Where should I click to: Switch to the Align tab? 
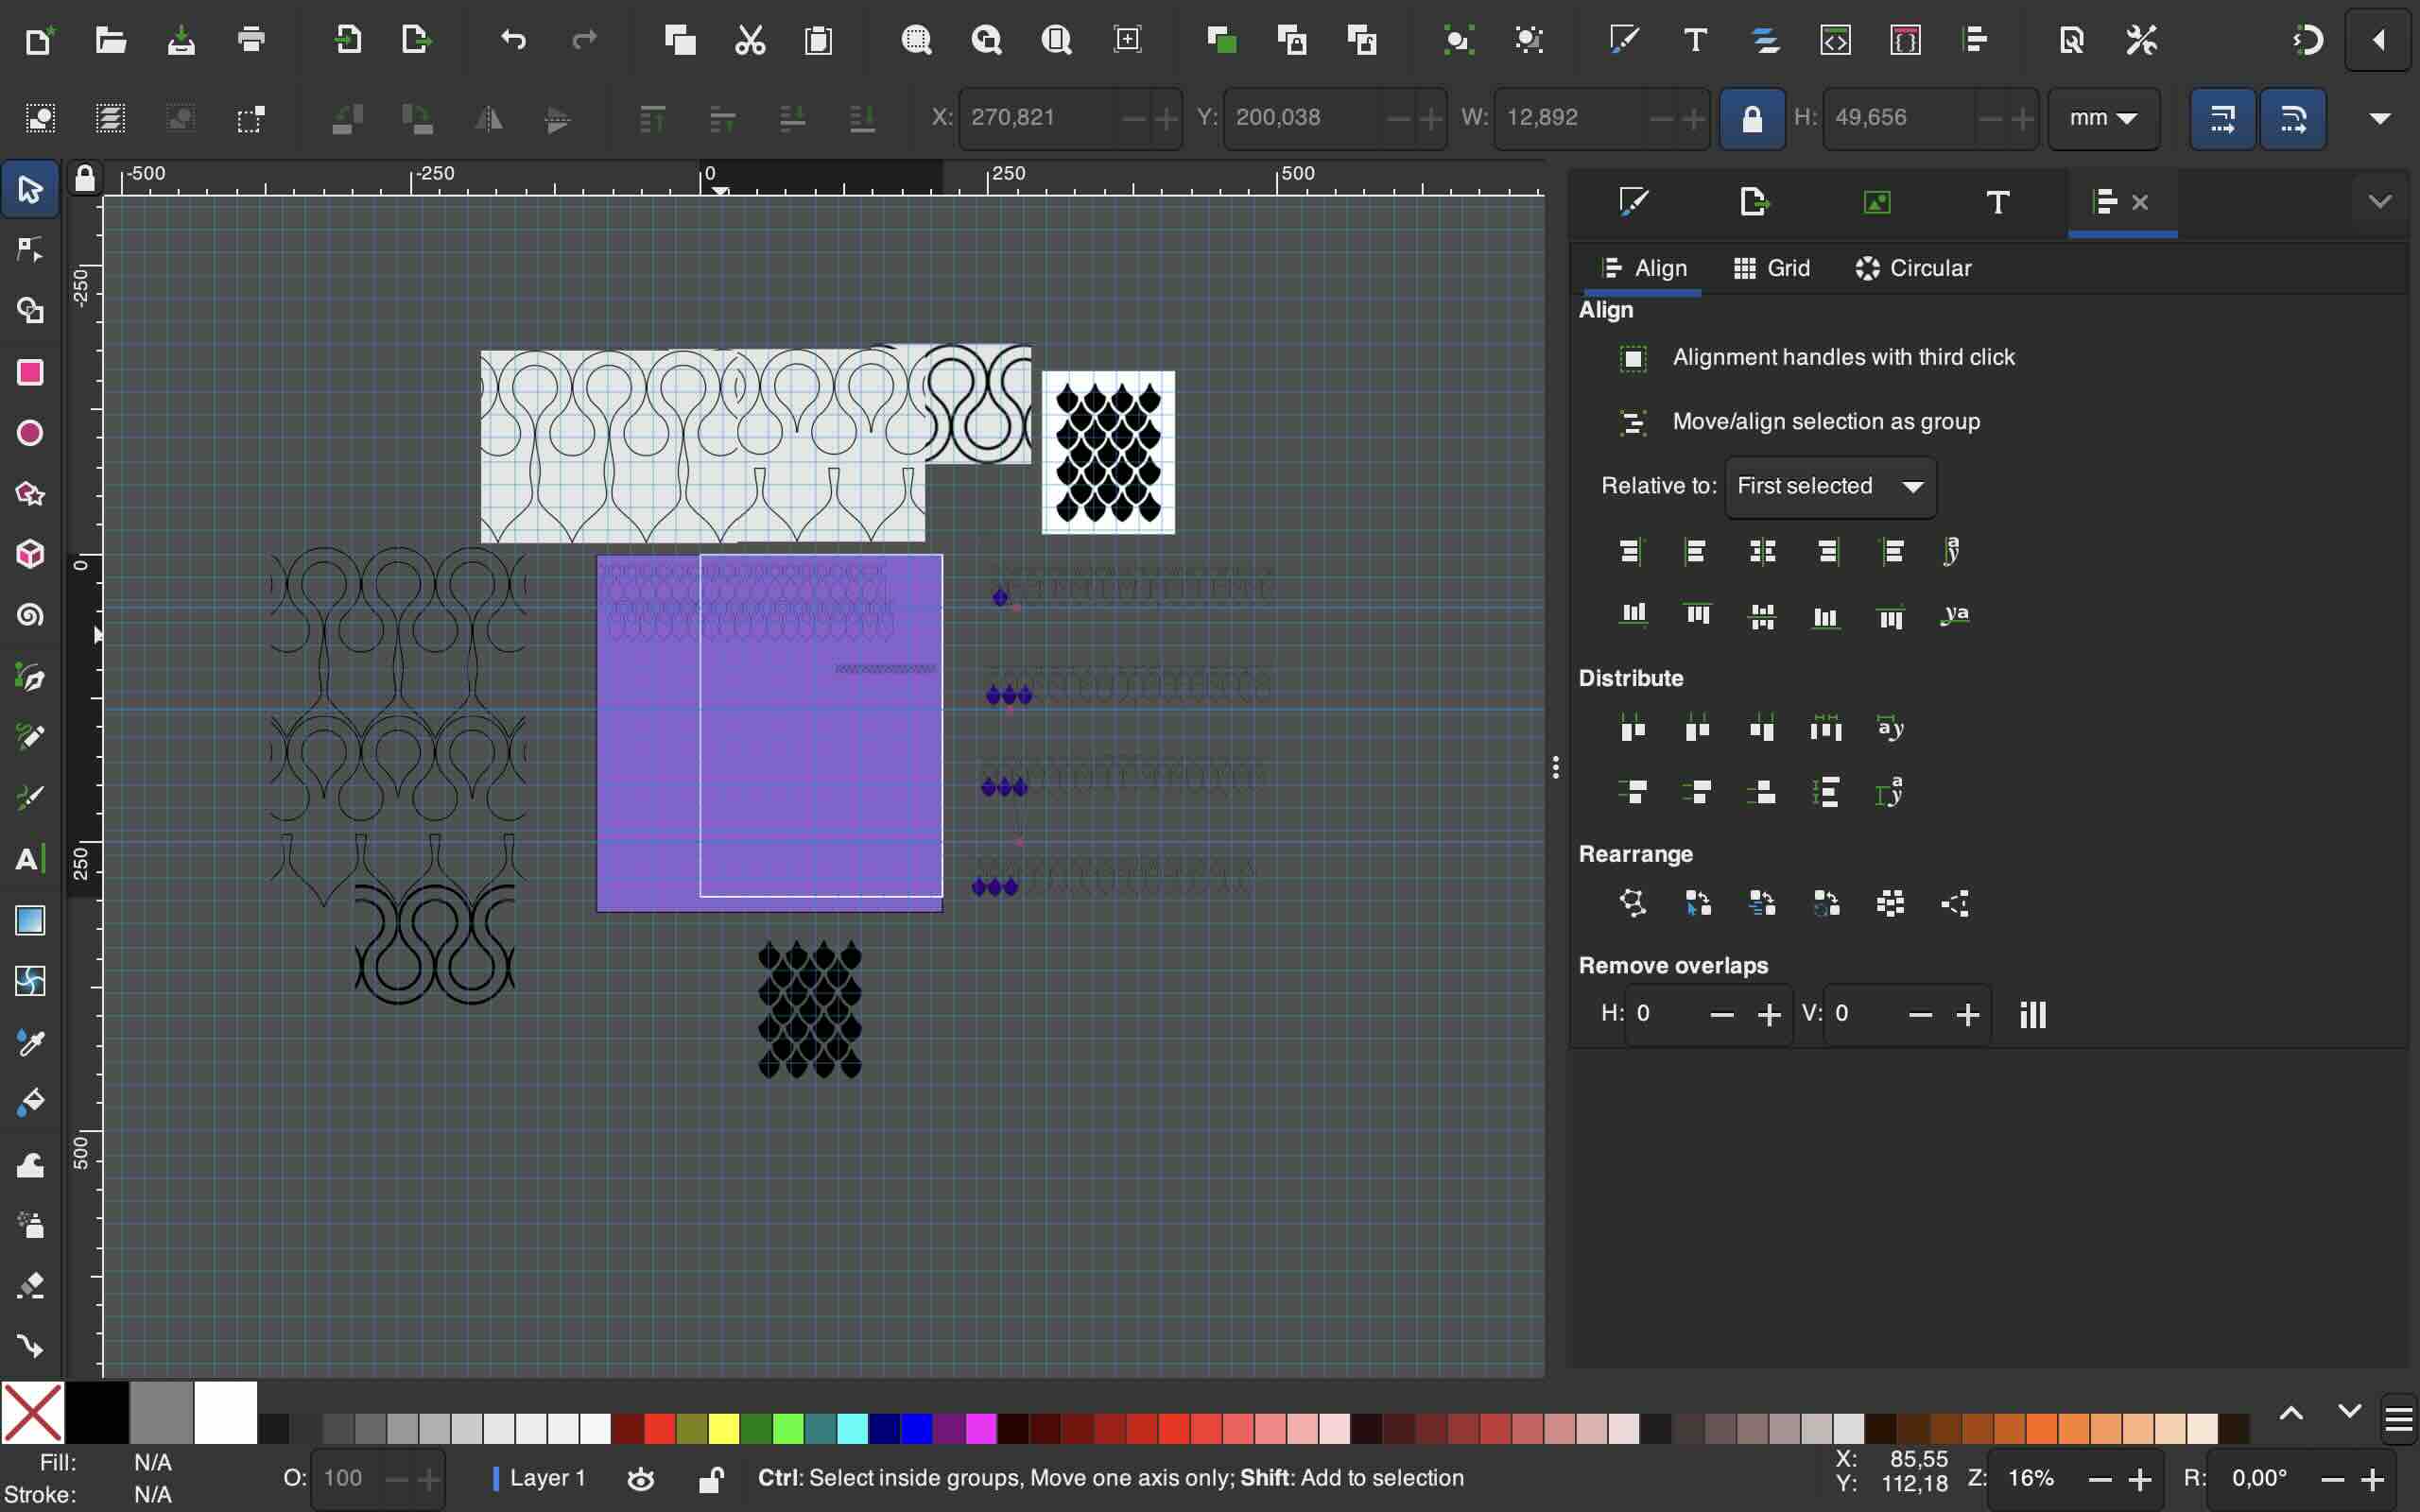[x=1644, y=268]
